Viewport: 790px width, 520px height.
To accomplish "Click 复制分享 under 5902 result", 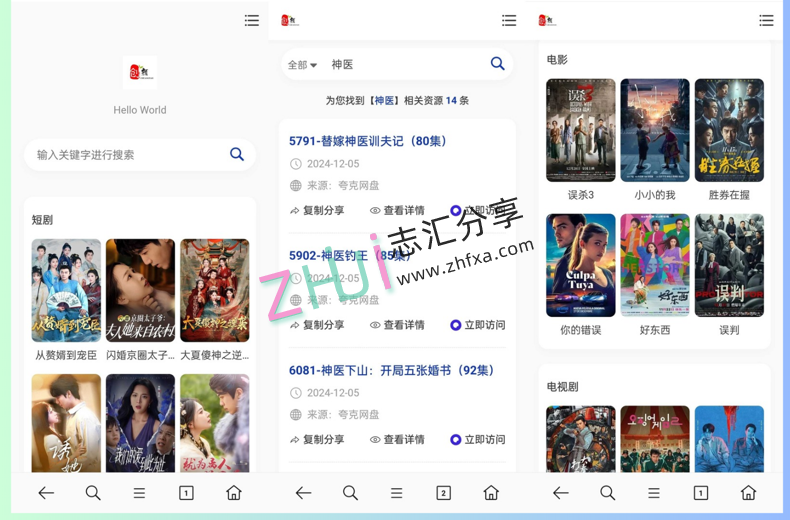I will 317,325.
